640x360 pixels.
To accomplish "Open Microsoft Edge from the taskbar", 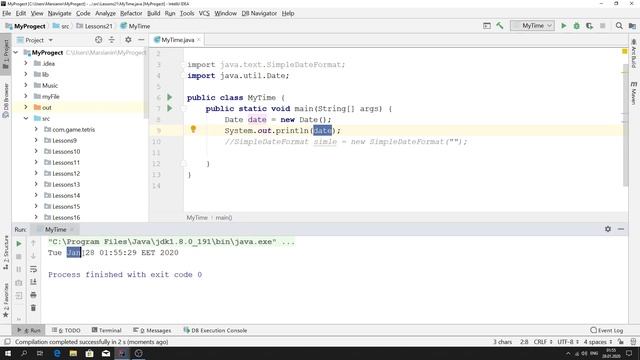I will pos(57,353).
